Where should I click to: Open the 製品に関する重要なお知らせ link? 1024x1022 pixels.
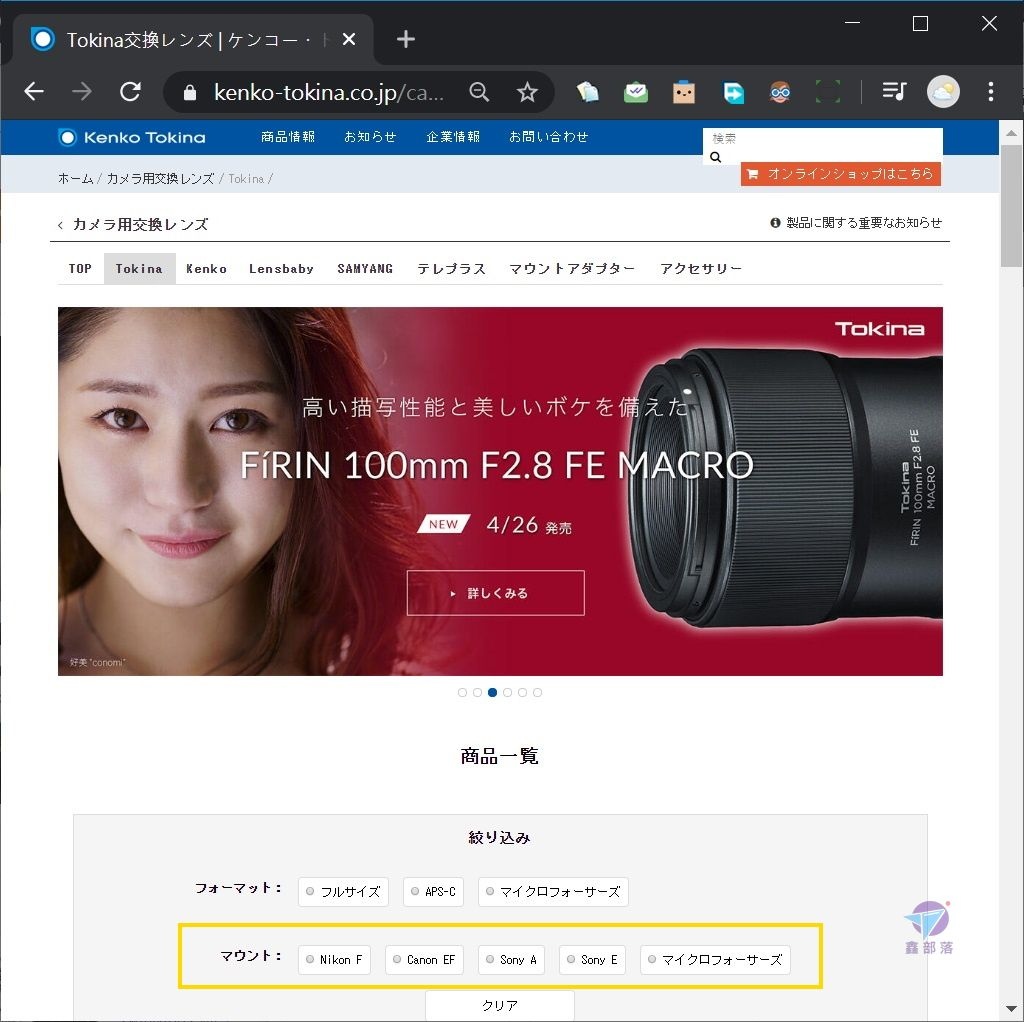click(864, 223)
